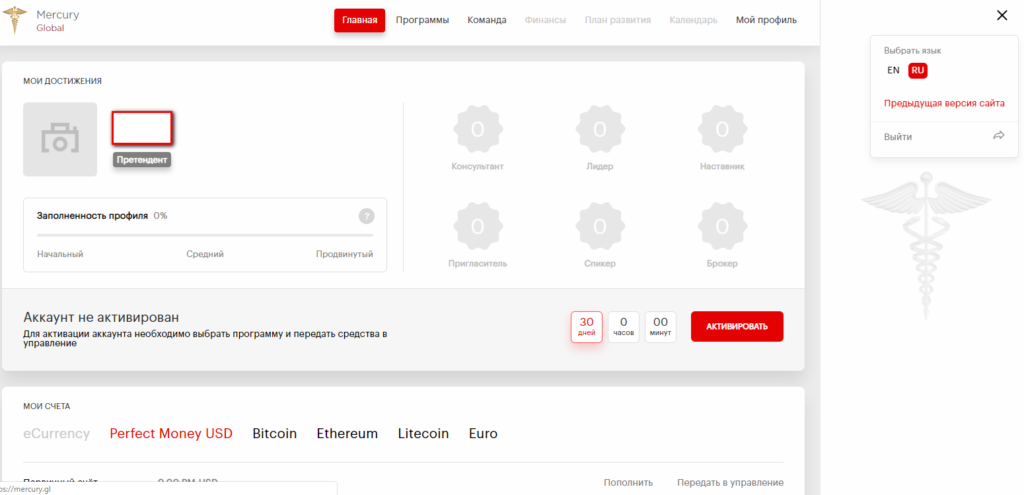This screenshot has width=1024, height=495.
Task: Click the 30 дней countdown box
Action: tap(586, 327)
